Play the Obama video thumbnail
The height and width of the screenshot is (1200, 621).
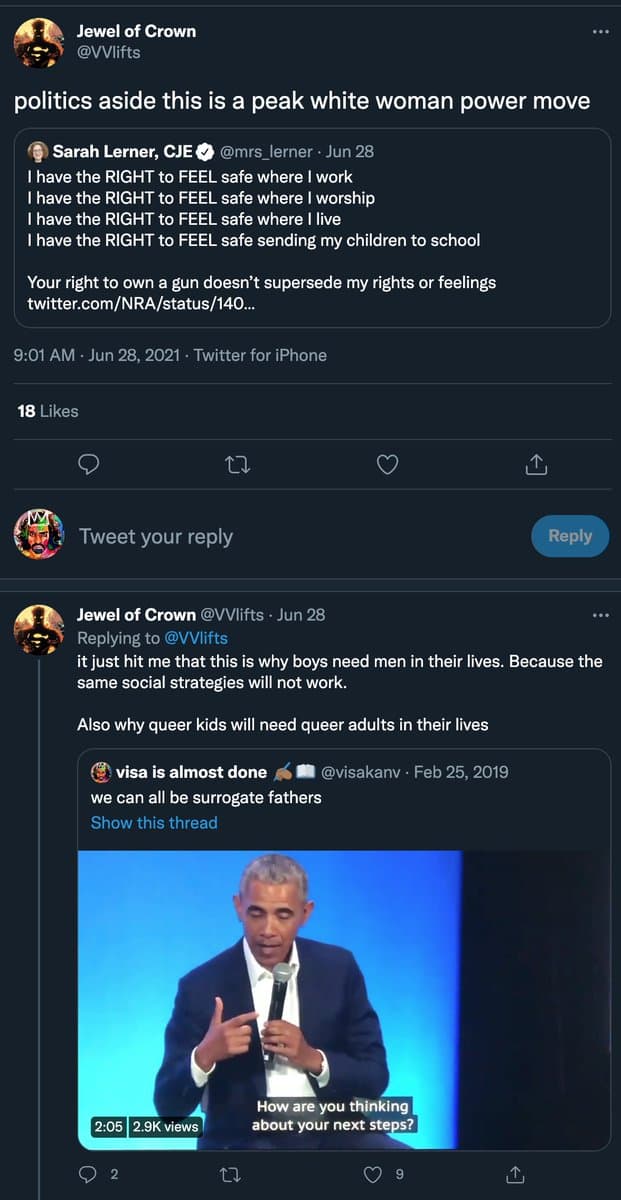343,1000
